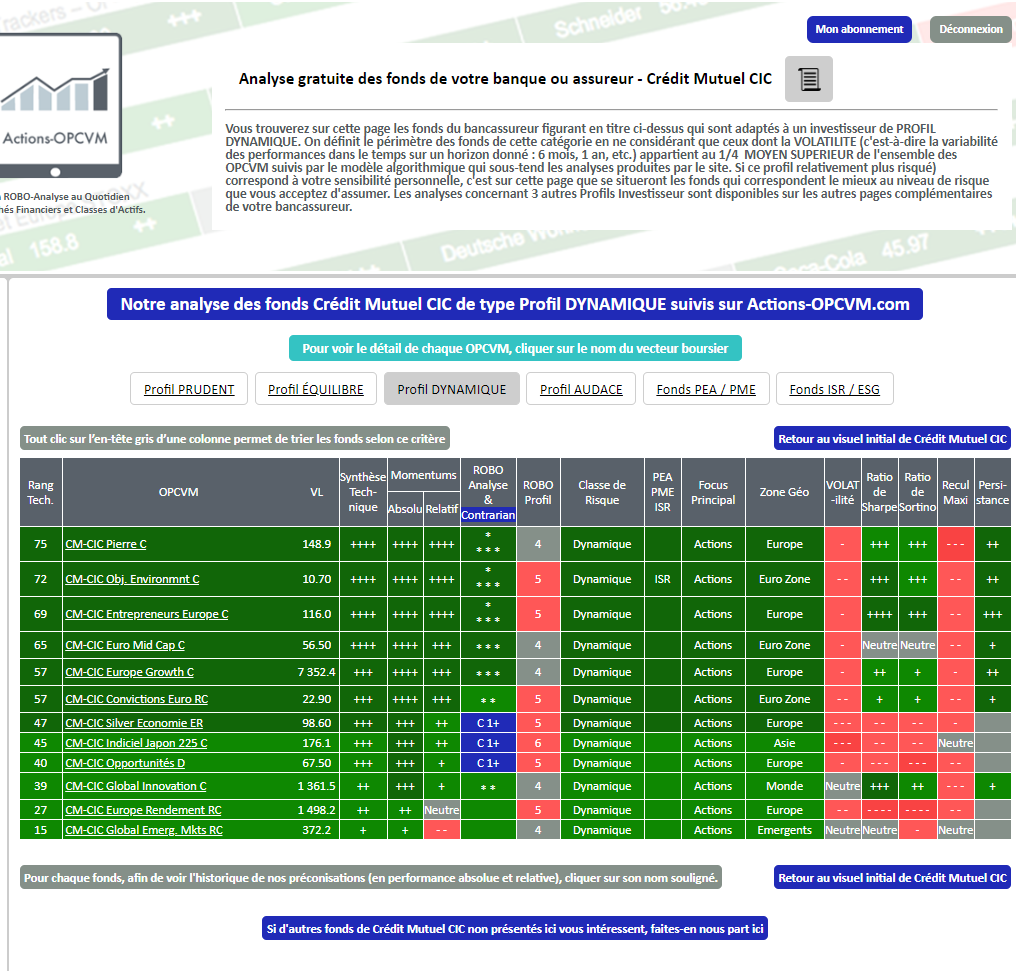Click the Monde zone cell
This screenshot has height=971, width=1016.
785,786
